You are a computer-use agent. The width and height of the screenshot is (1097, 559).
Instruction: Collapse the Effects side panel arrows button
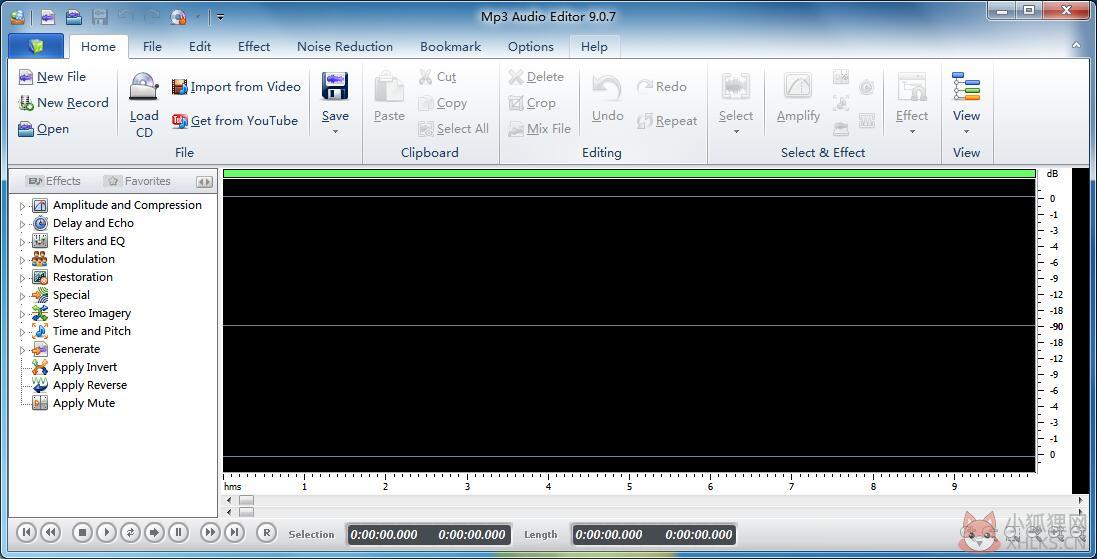204,182
